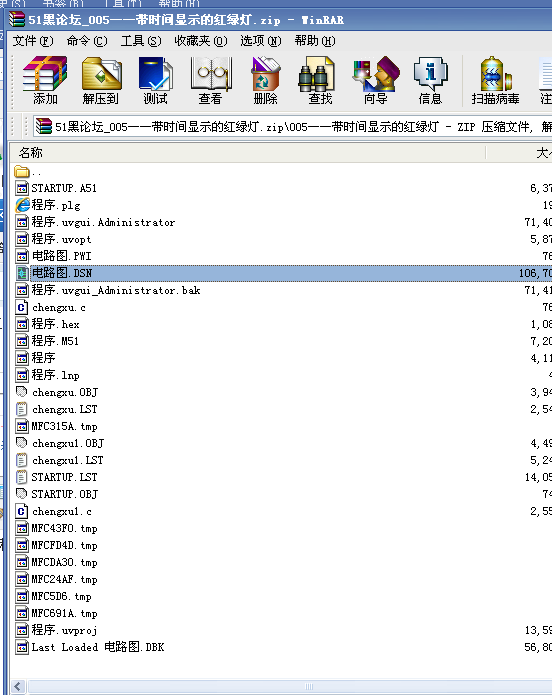Screen dimensions: 552x695
Task: Select file 程序.lnp
Action: 55,375
